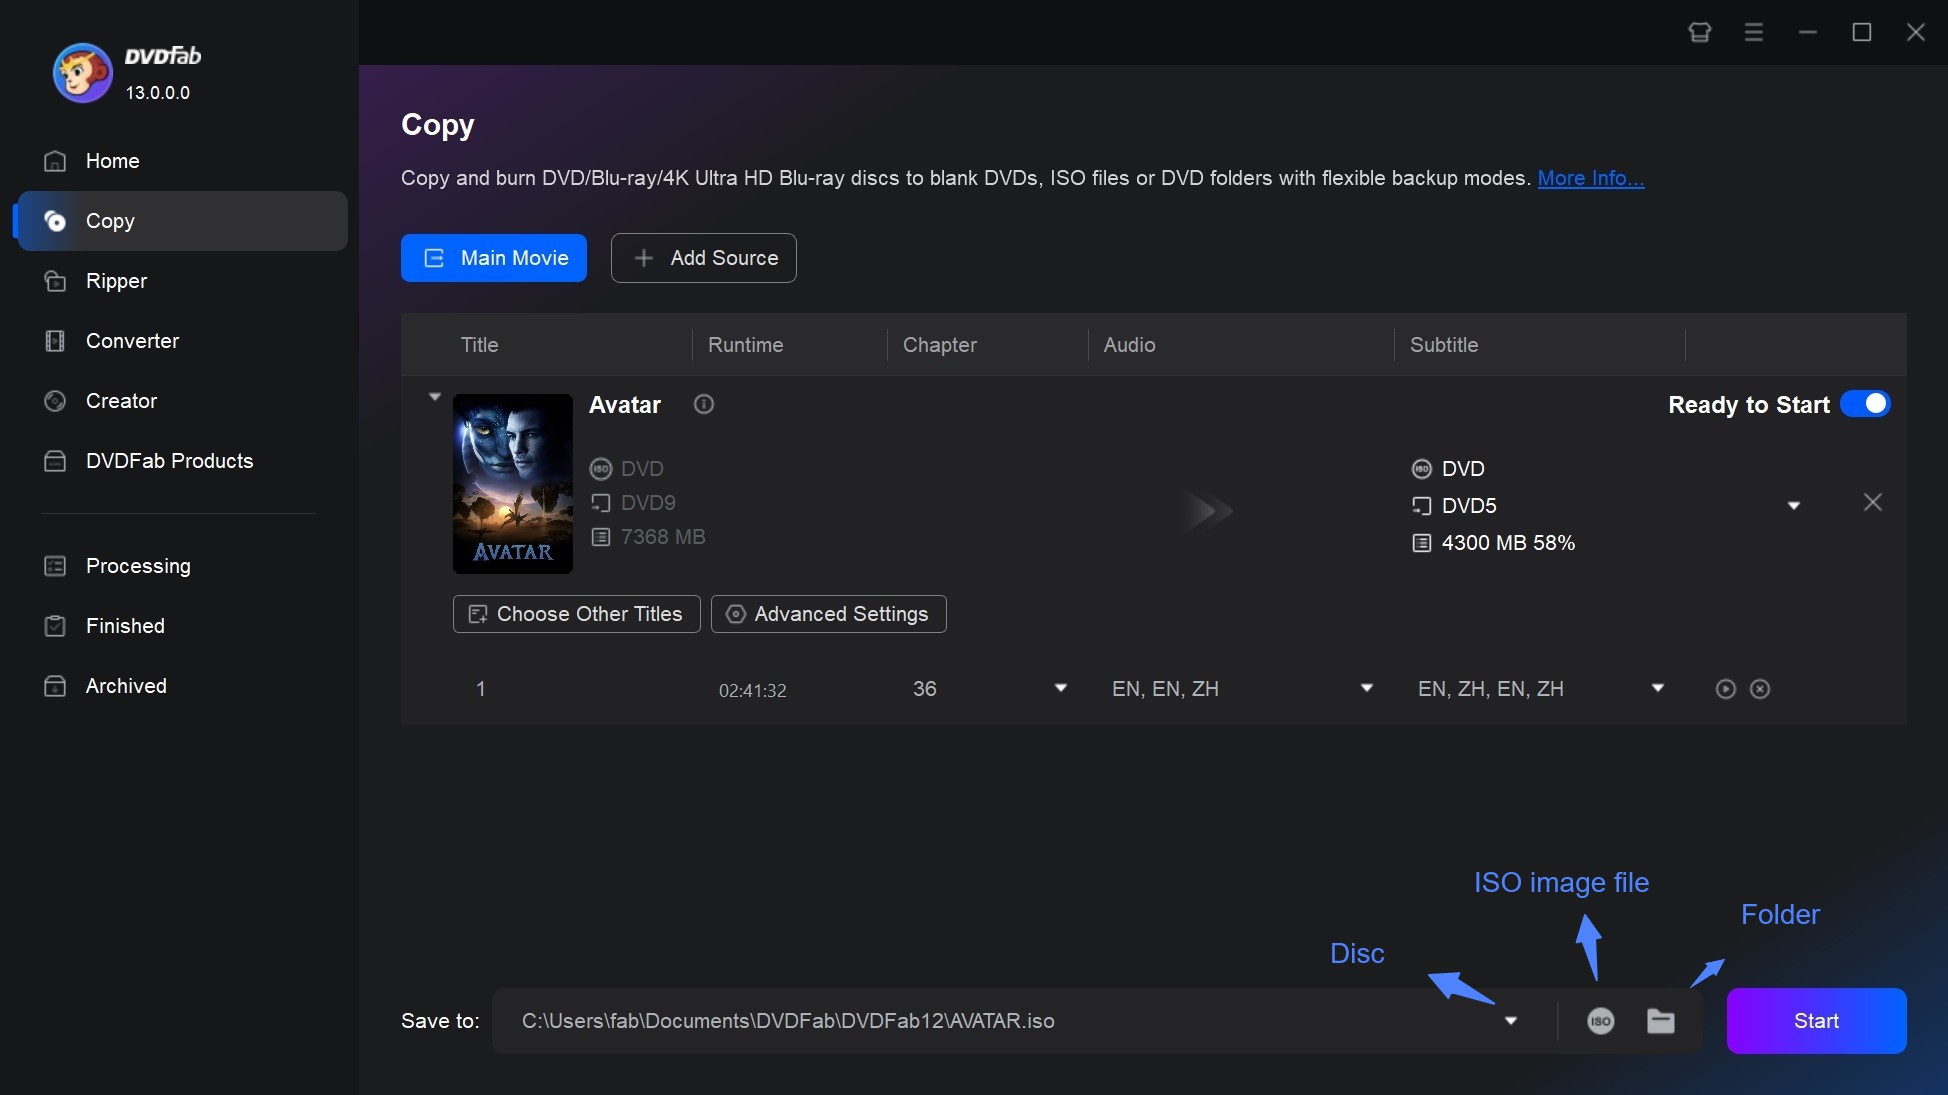This screenshot has height=1095, width=1948.
Task: View the Processing queue
Action: pyautogui.click(x=137, y=566)
